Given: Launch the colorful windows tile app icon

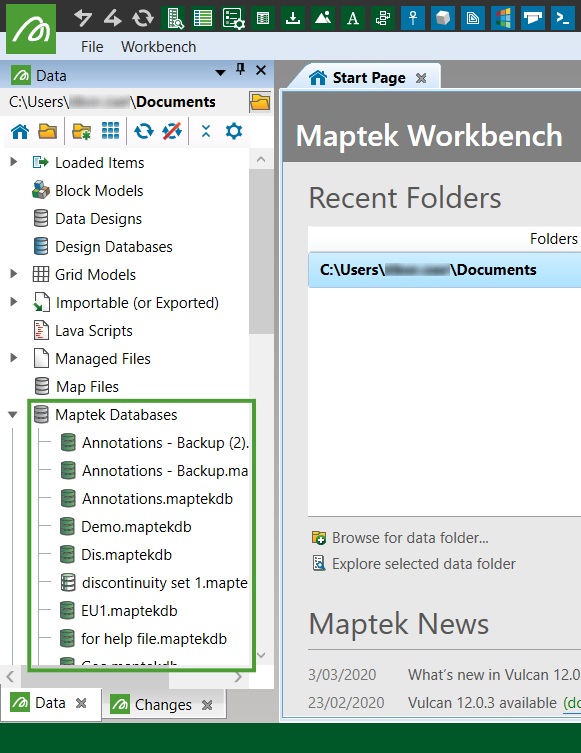Looking at the screenshot, I should [503, 18].
